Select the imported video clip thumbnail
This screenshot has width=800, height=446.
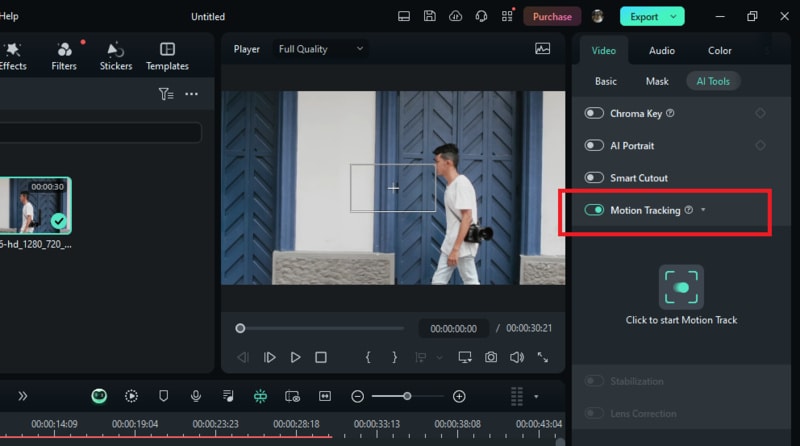(x=35, y=206)
